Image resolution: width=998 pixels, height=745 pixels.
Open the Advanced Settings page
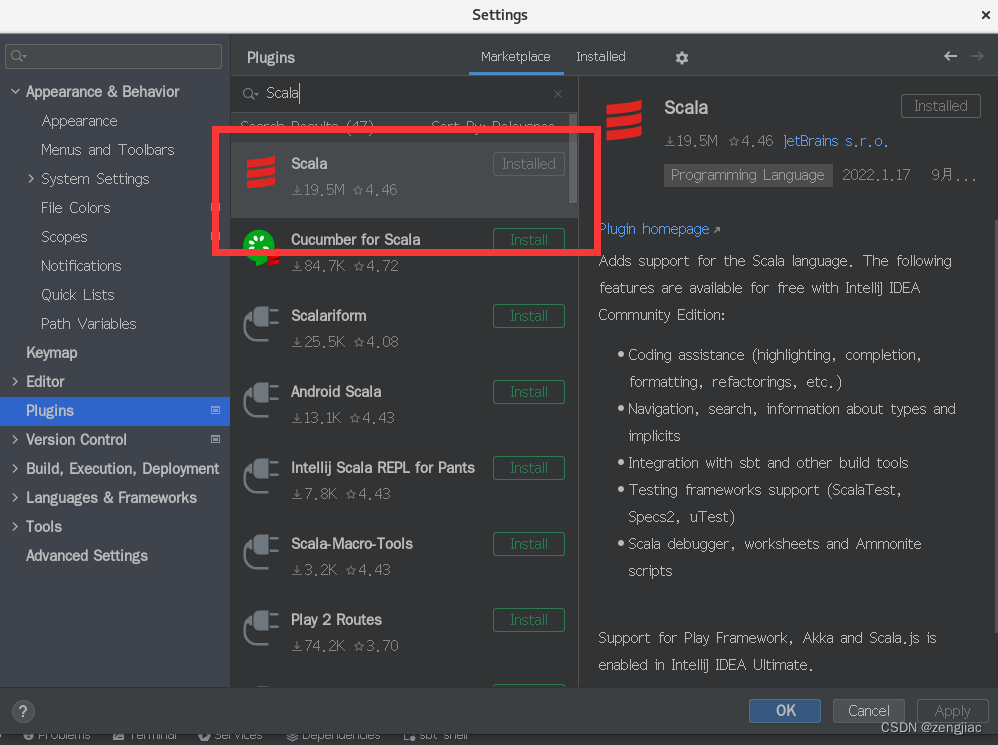(87, 555)
